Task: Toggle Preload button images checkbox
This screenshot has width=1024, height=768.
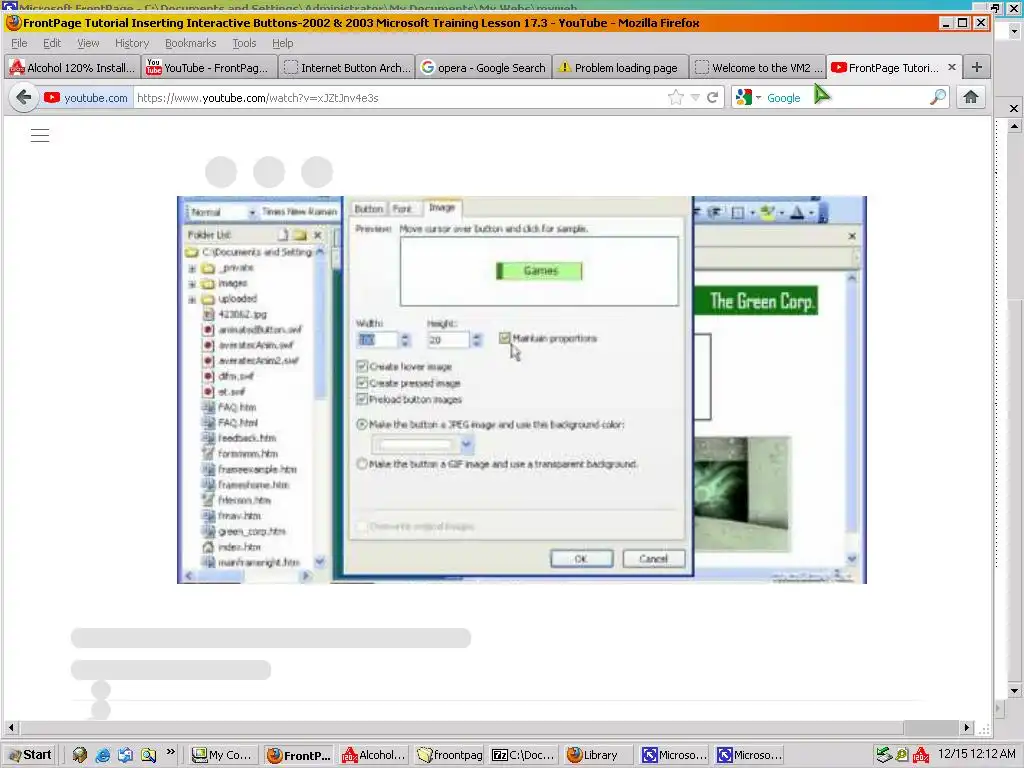Action: 362,399
